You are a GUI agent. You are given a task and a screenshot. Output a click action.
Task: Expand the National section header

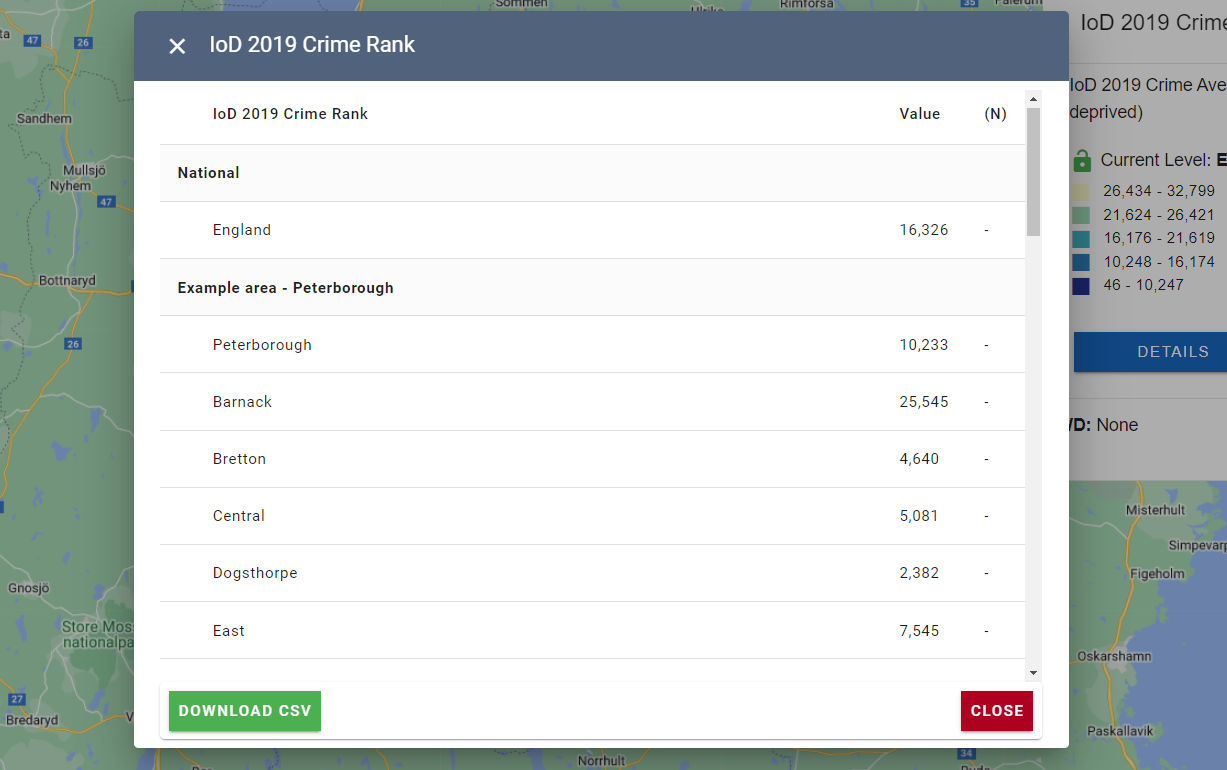pos(208,172)
